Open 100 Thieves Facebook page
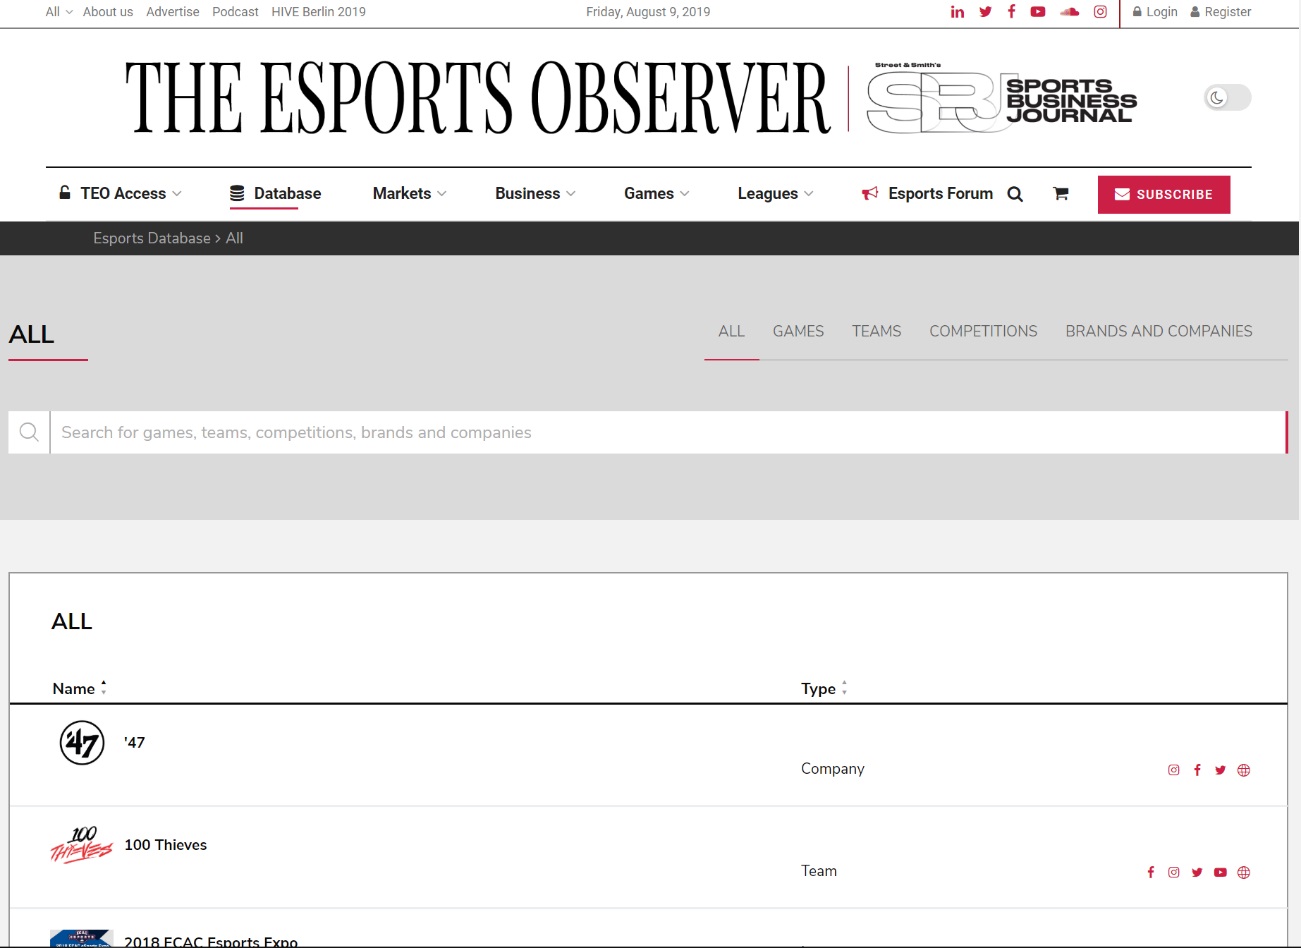 (x=1151, y=872)
